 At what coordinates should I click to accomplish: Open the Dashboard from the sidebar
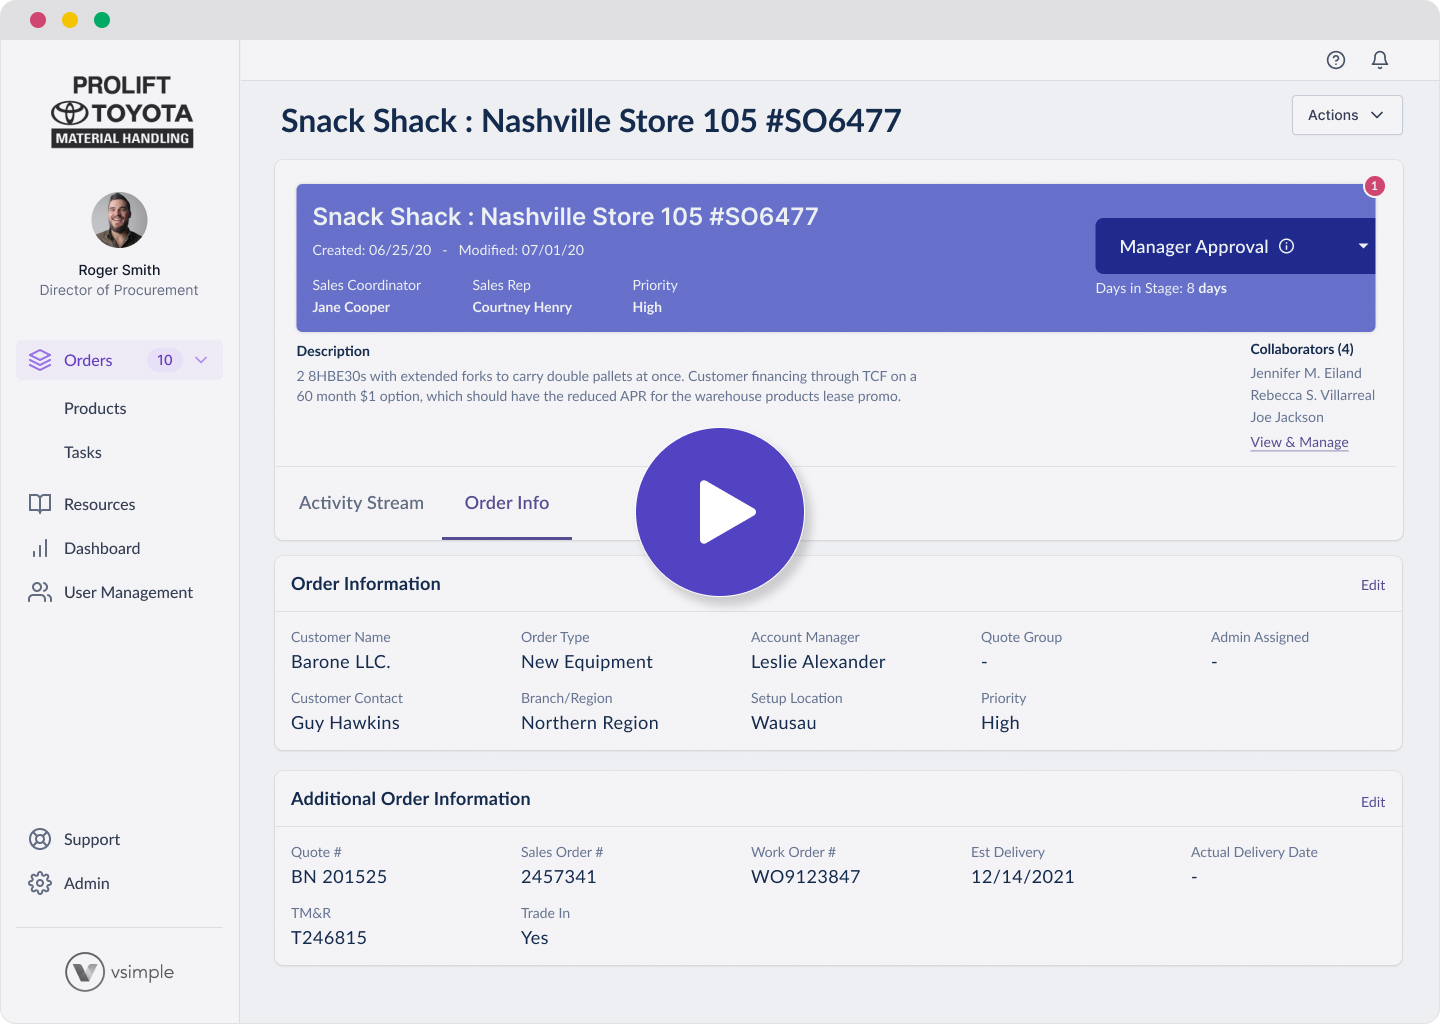click(x=102, y=548)
